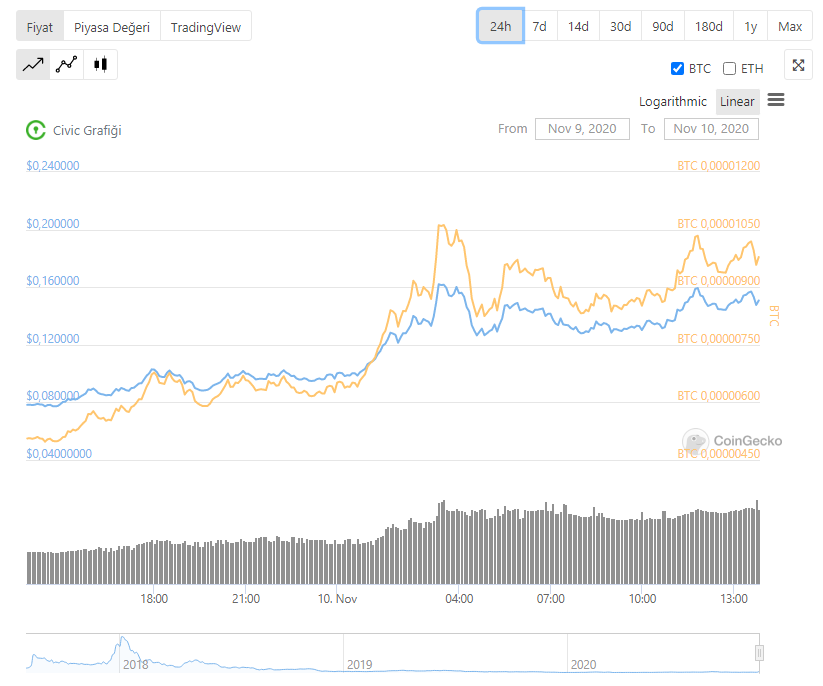This screenshot has height=686, width=823.
Task: Show the Max time range
Action: pos(790,26)
